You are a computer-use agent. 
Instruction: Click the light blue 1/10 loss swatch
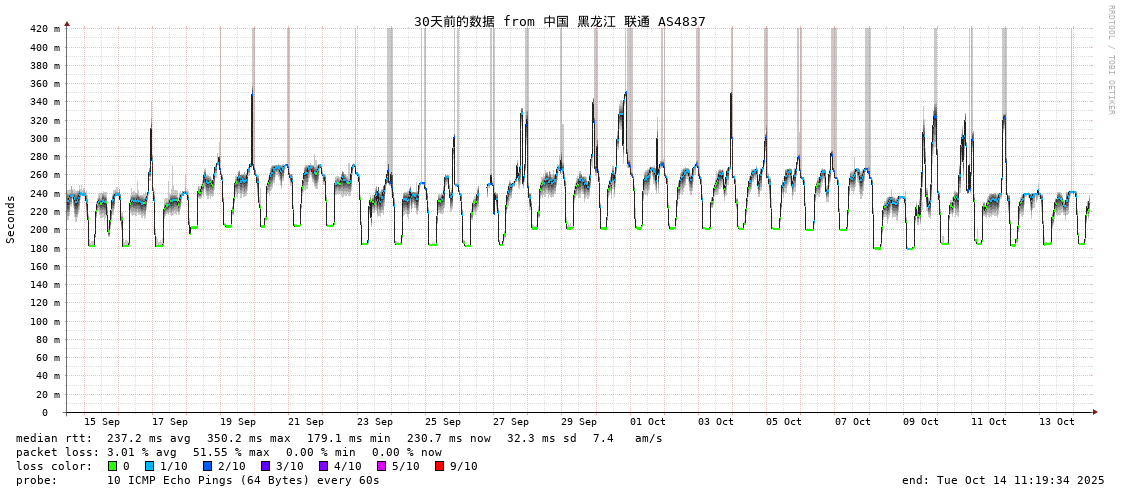[150, 466]
